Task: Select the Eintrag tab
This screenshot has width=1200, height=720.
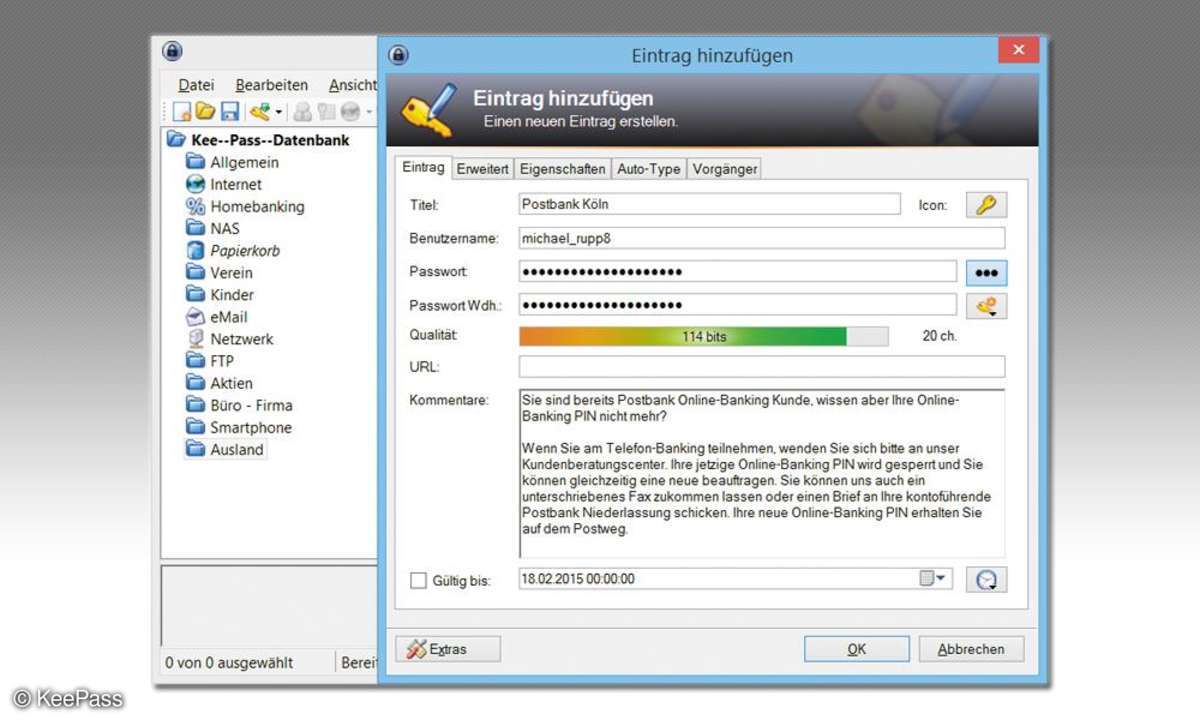Action: [x=423, y=167]
